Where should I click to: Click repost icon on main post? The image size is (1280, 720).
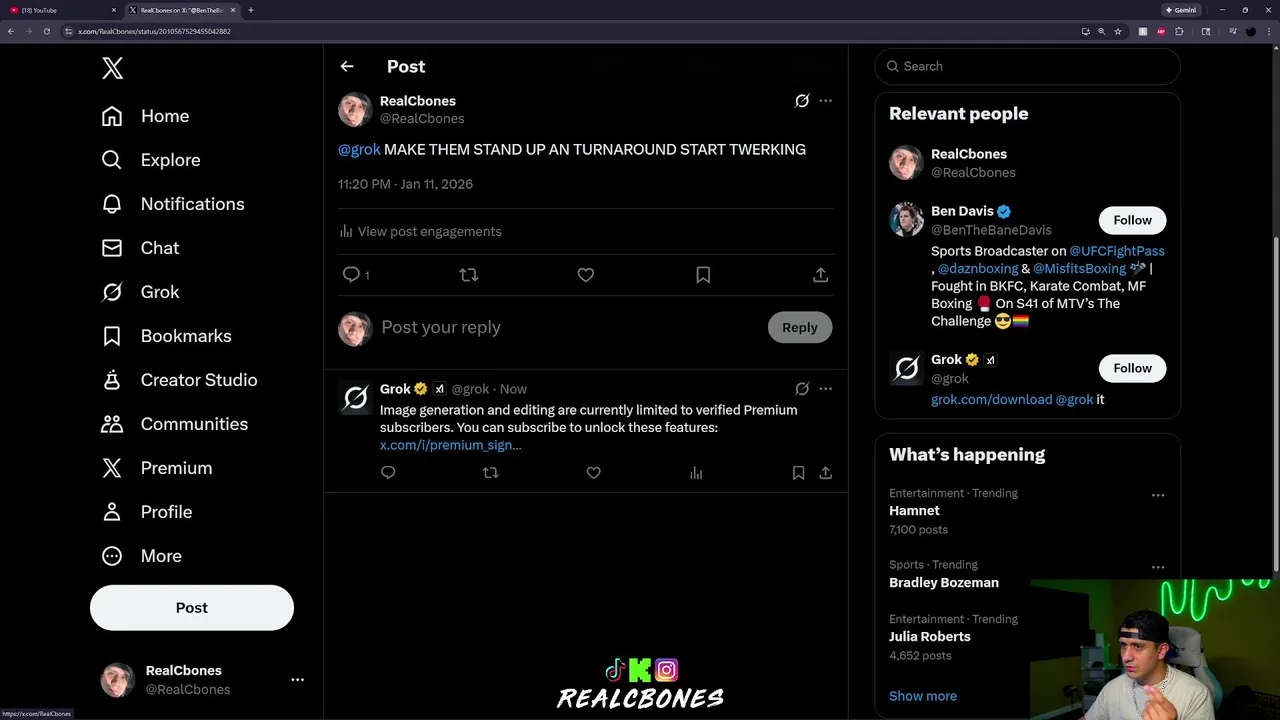(469, 275)
